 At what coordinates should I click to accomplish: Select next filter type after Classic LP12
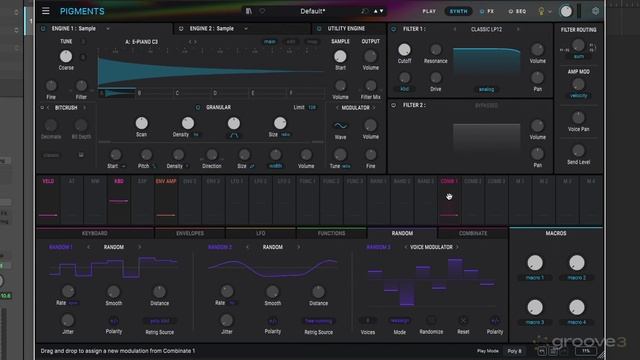pos(518,29)
